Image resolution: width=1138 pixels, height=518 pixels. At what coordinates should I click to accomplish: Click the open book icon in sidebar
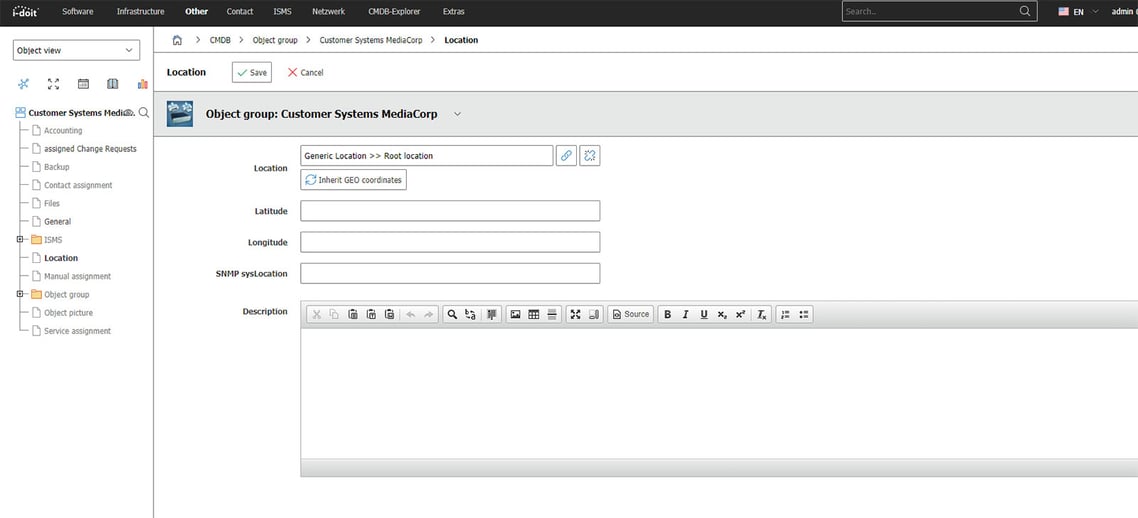[x=112, y=84]
